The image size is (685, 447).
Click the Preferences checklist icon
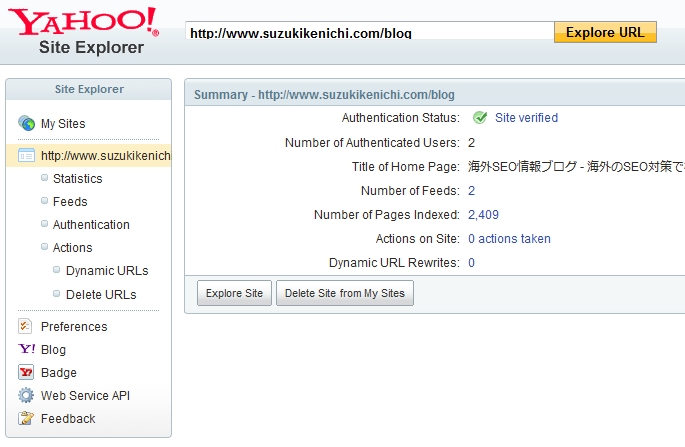pyautogui.click(x=25, y=326)
